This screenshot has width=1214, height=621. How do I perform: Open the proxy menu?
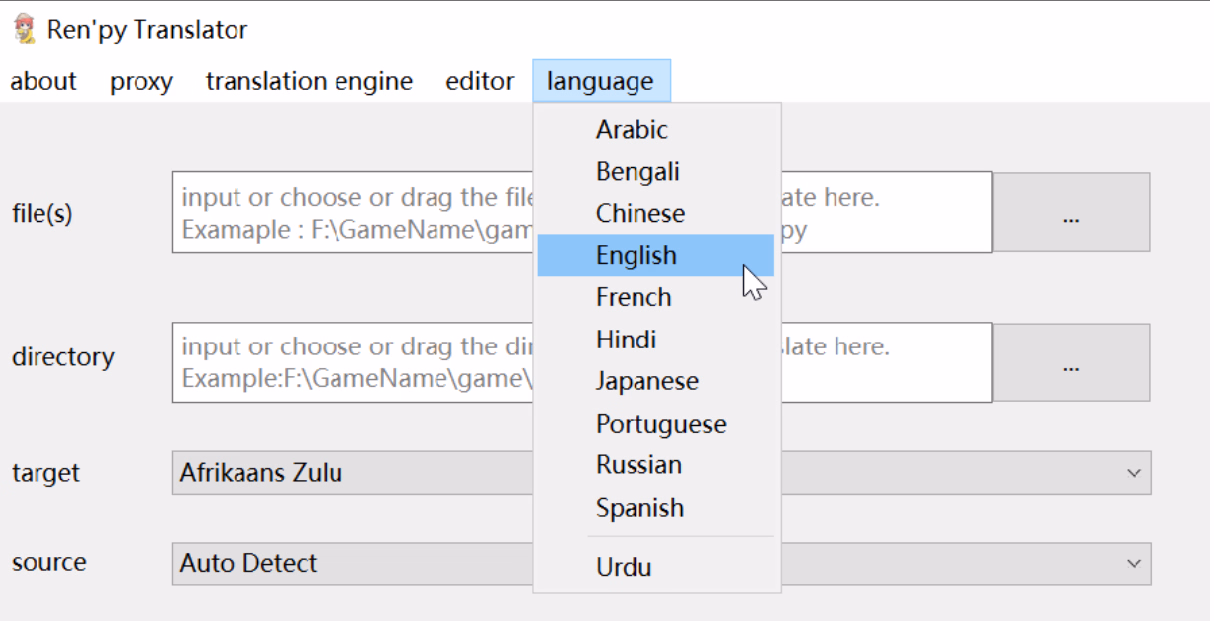pyautogui.click(x=141, y=82)
